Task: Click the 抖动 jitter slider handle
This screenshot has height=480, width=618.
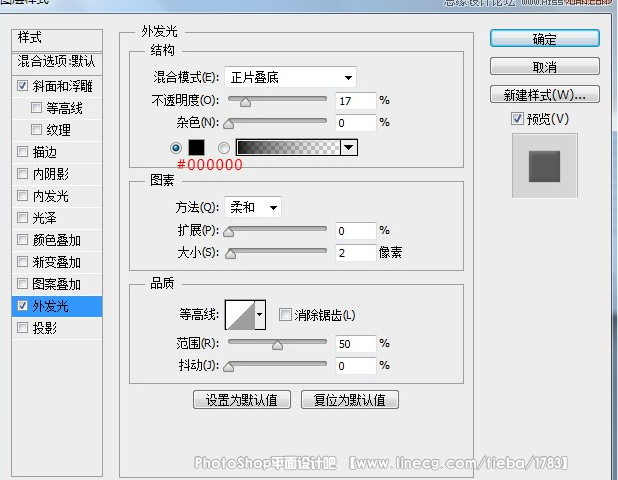Action: (229, 367)
